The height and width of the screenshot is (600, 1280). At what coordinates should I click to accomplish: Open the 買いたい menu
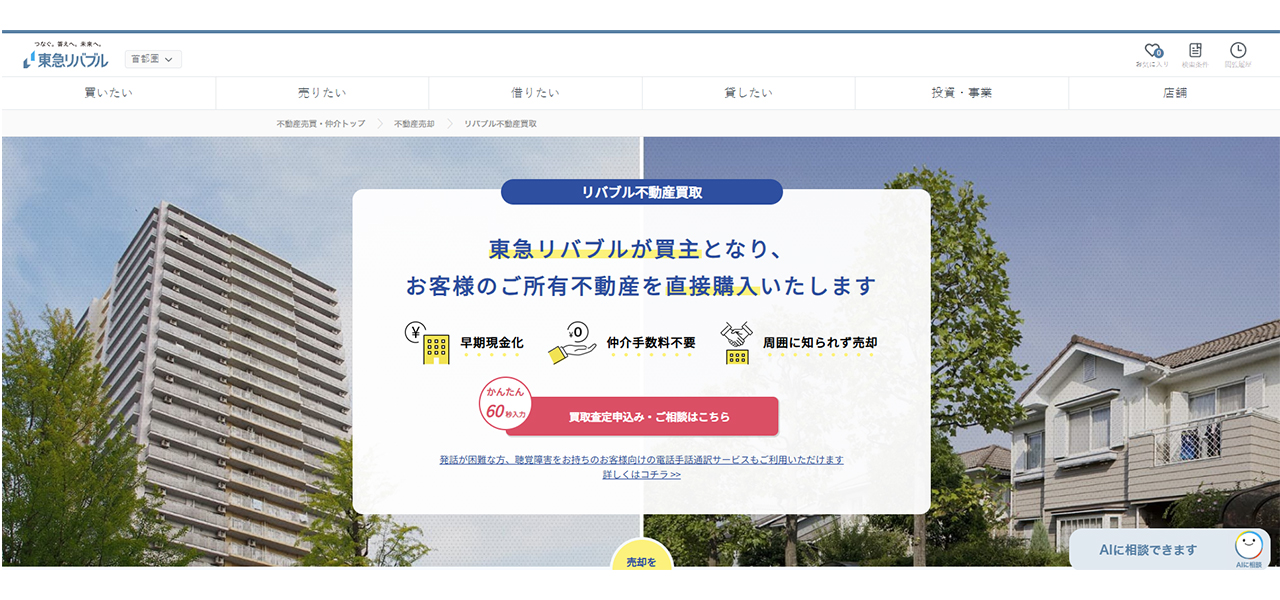108,93
